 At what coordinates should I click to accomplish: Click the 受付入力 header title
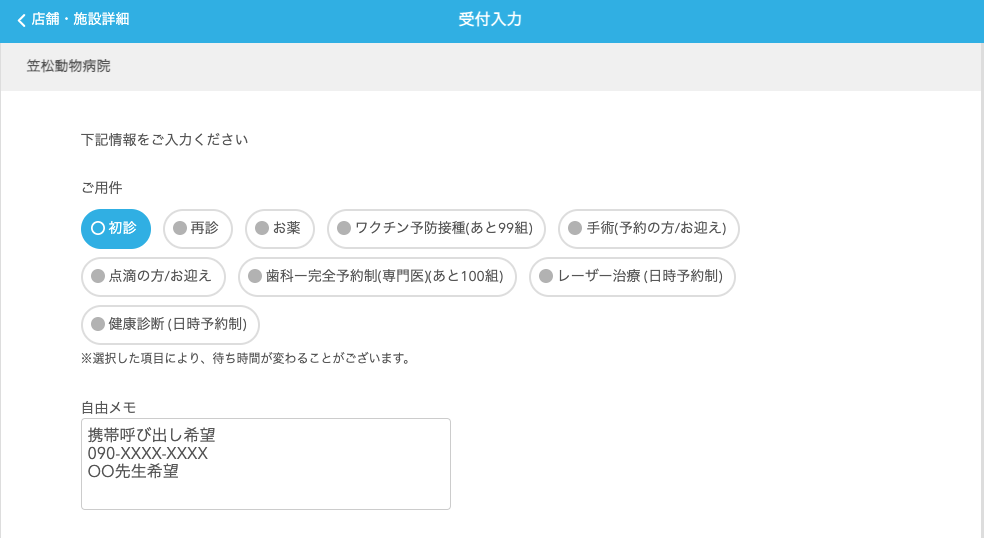click(x=490, y=20)
